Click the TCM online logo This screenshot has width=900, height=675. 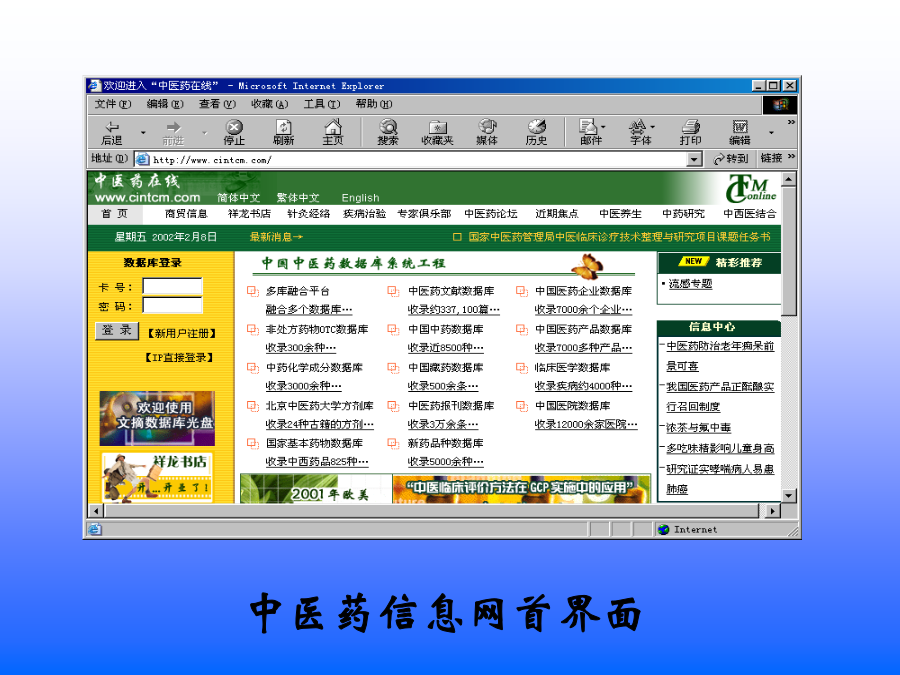(751, 189)
